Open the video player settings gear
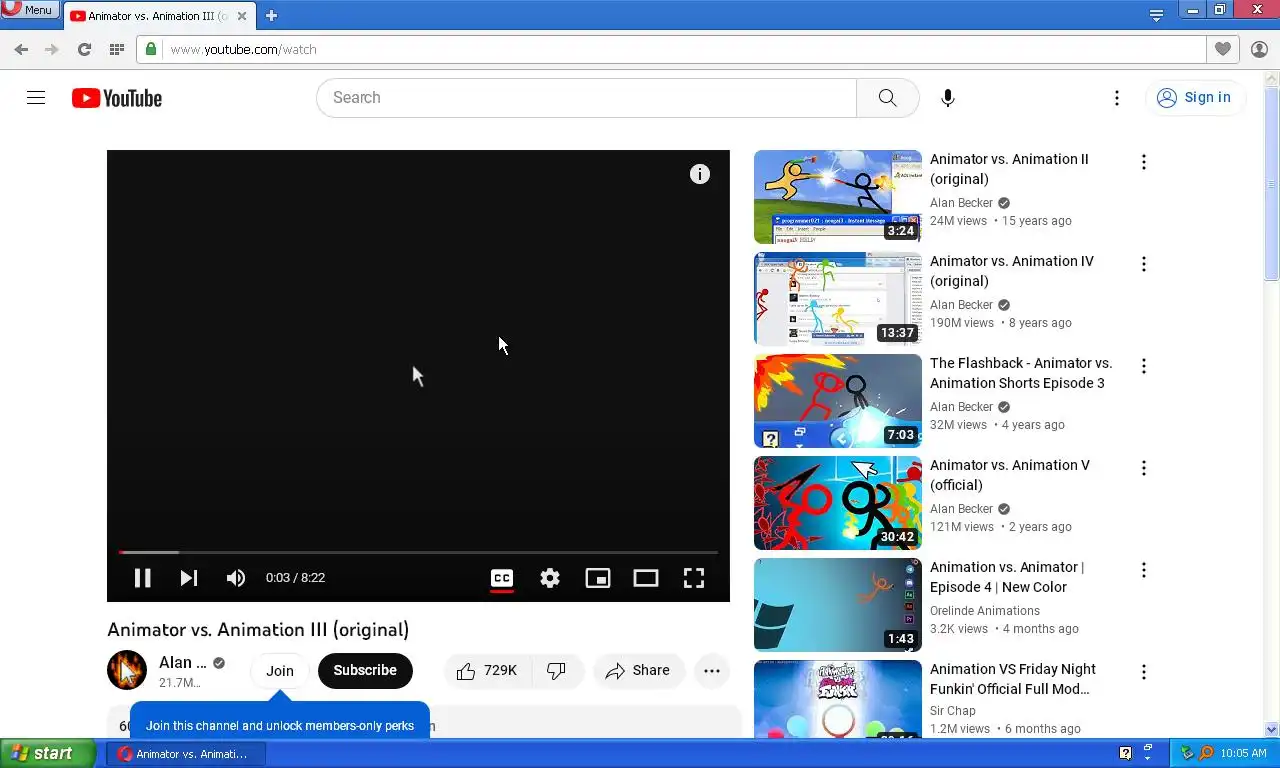 (550, 578)
